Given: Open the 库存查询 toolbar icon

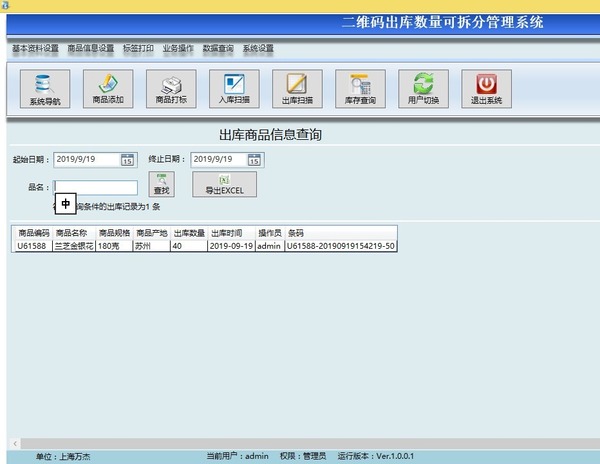Looking at the screenshot, I should [x=360, y=89].
